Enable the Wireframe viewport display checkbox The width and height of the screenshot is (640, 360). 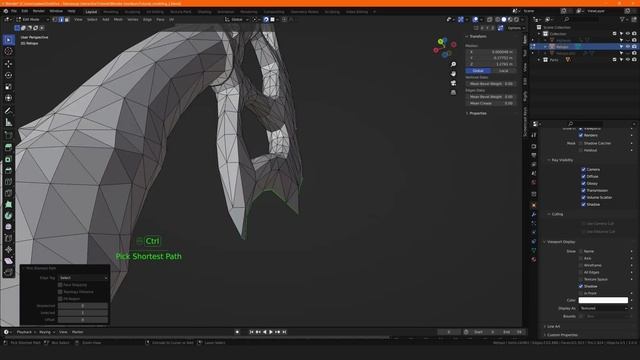pyautogui.click(x=581, y=265)
